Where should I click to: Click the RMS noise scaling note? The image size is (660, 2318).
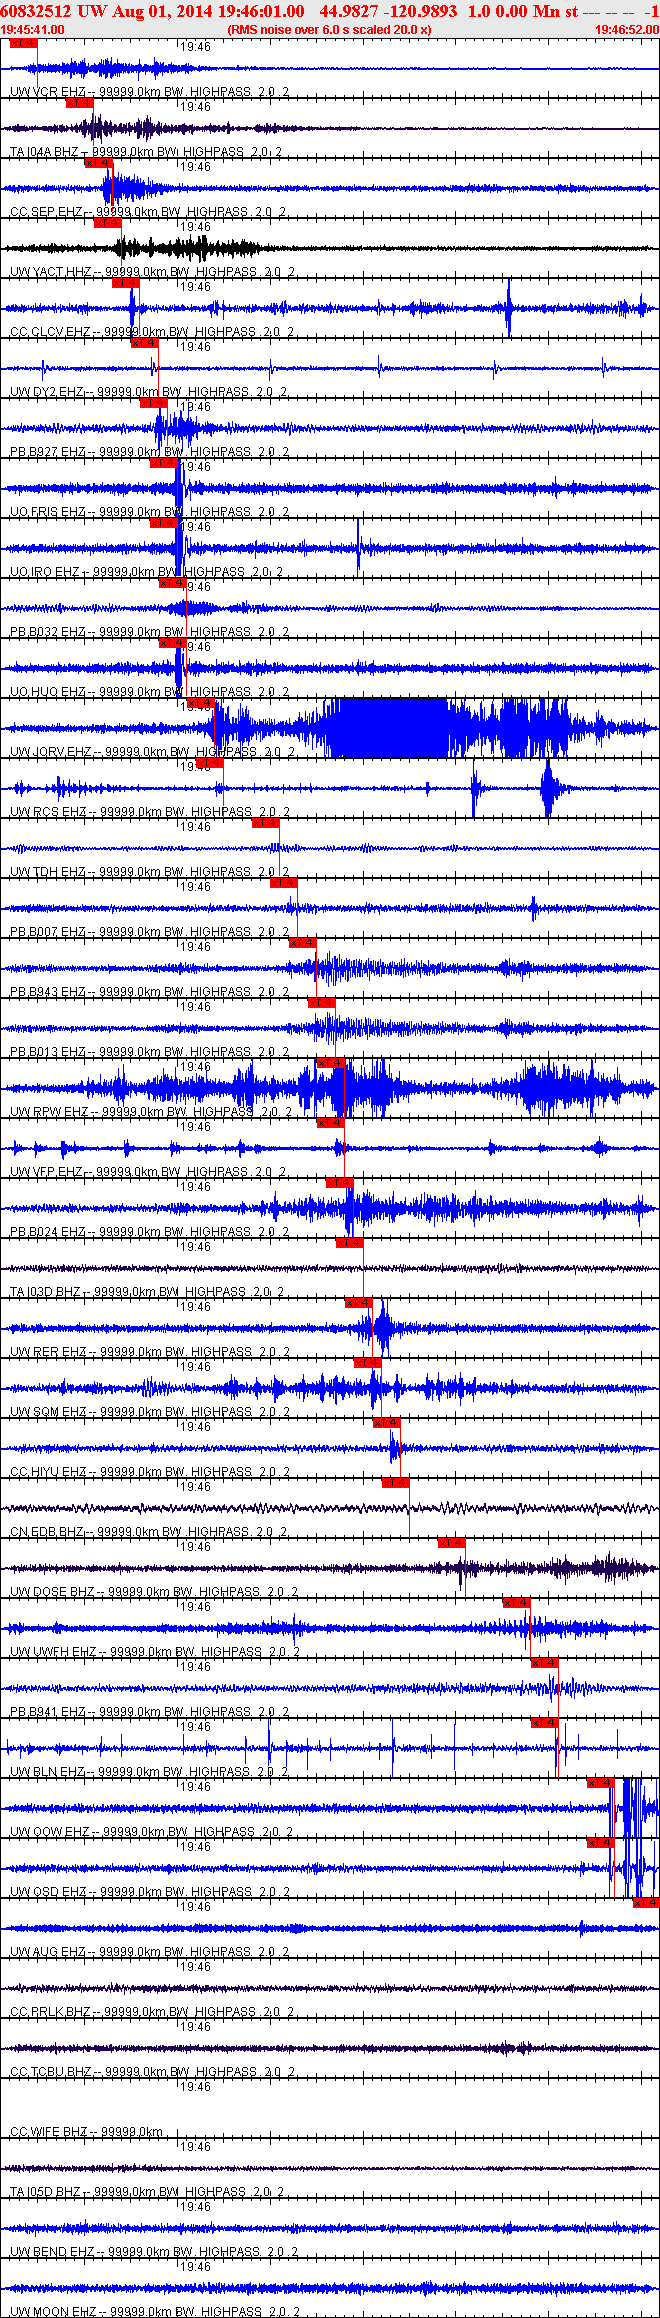click(329, 30)
